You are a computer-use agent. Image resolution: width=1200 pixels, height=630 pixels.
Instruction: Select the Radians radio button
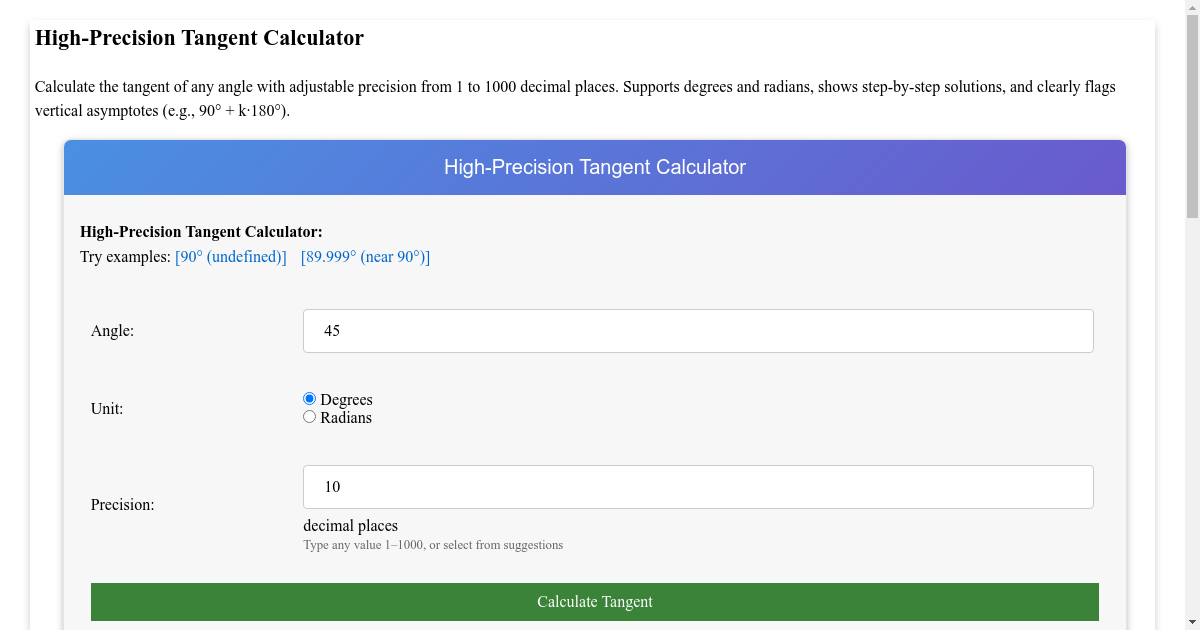(x=309, y=416)
